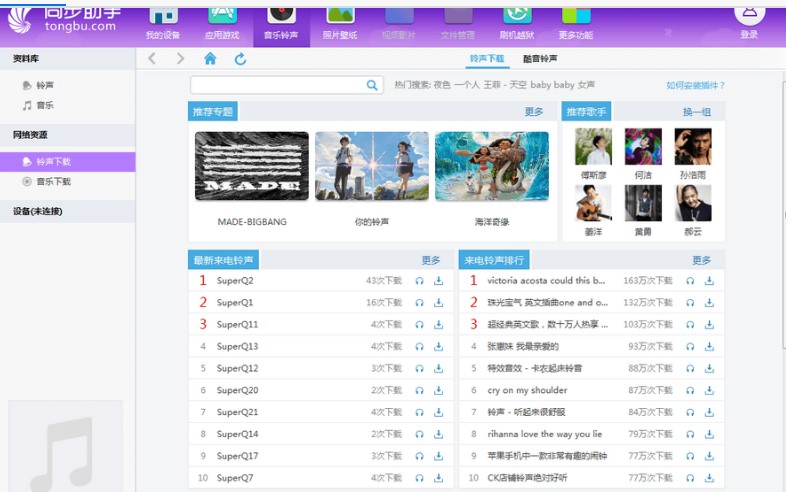Download 'cry on my shoulder' ringtone
Viewport: 786px width, 492px height.
(x=709, y=390)
